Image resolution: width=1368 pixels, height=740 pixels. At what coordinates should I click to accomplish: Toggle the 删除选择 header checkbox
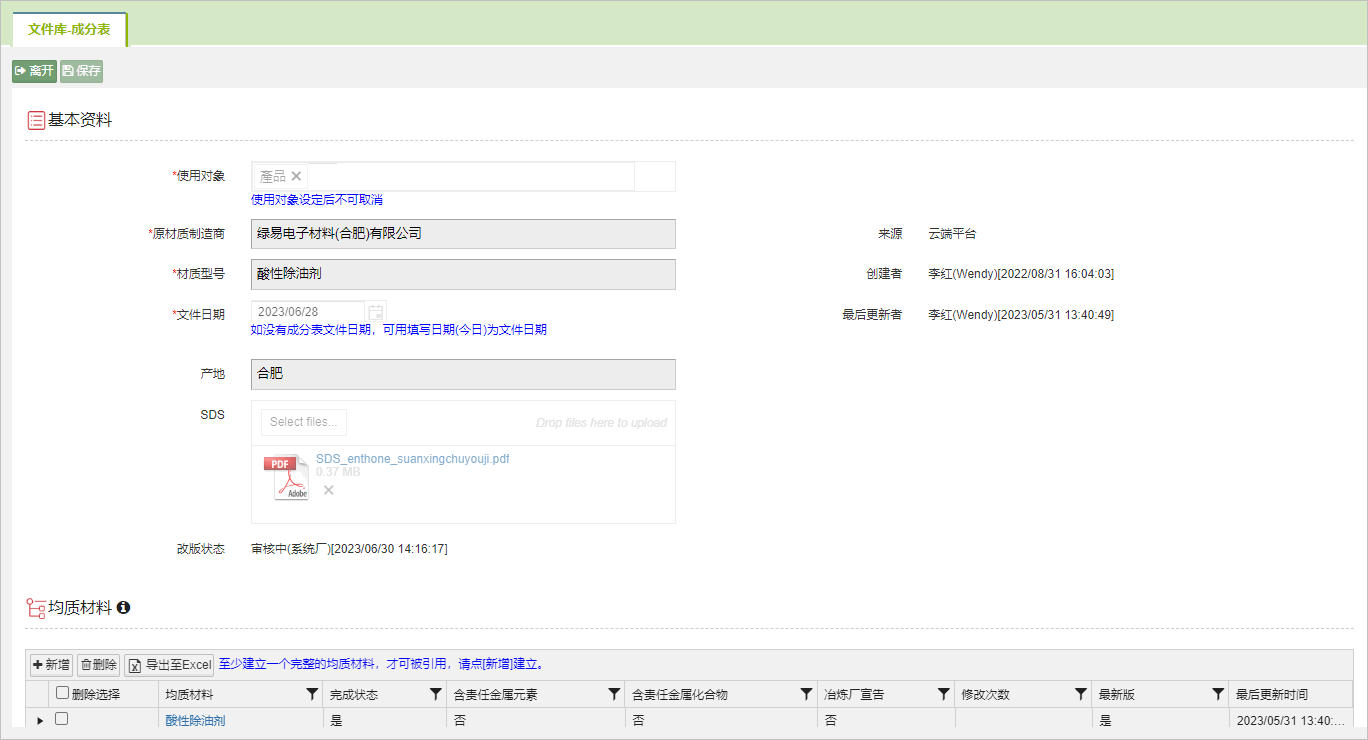62,693
